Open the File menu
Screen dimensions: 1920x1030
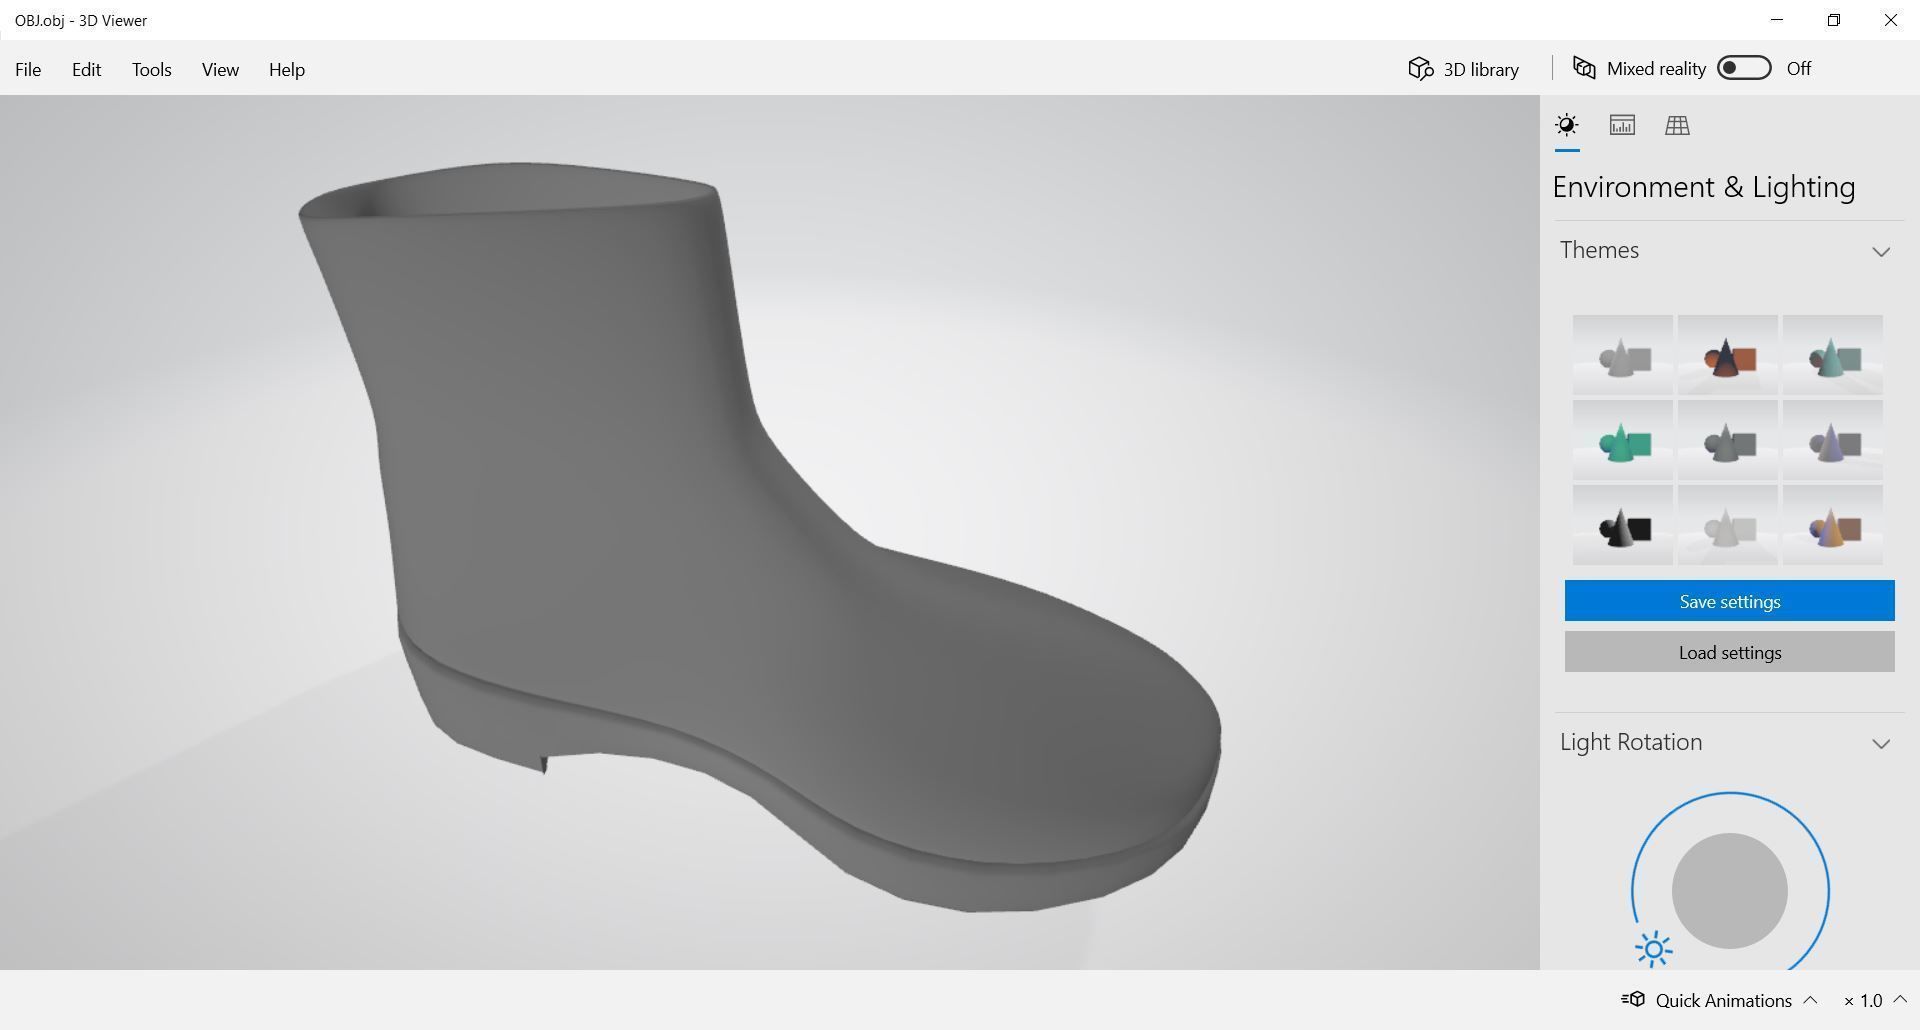coord(28,69)
